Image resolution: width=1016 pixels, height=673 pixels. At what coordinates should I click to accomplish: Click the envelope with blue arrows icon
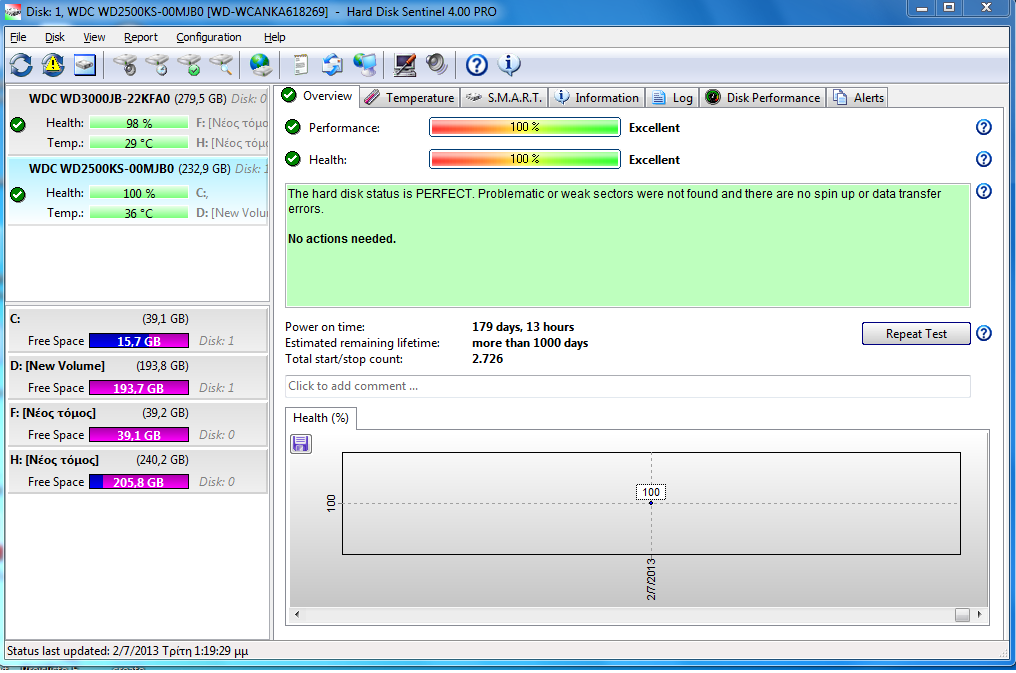pos(332,65)
